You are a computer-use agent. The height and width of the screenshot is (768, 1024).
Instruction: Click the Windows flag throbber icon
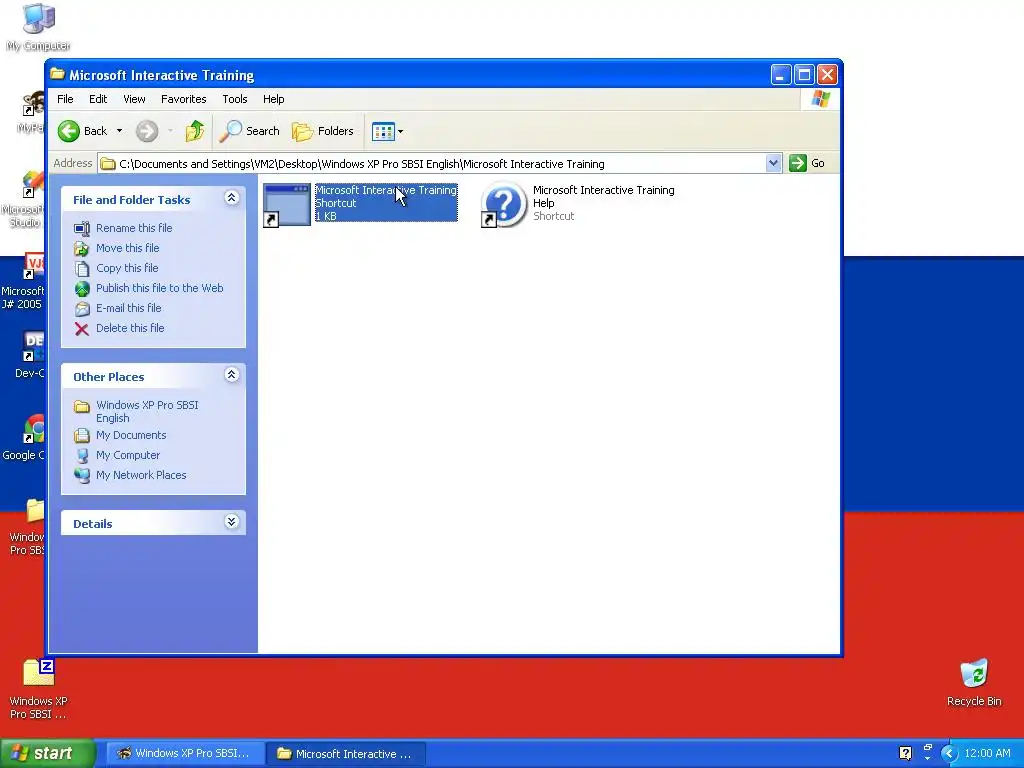click(820, 99)
